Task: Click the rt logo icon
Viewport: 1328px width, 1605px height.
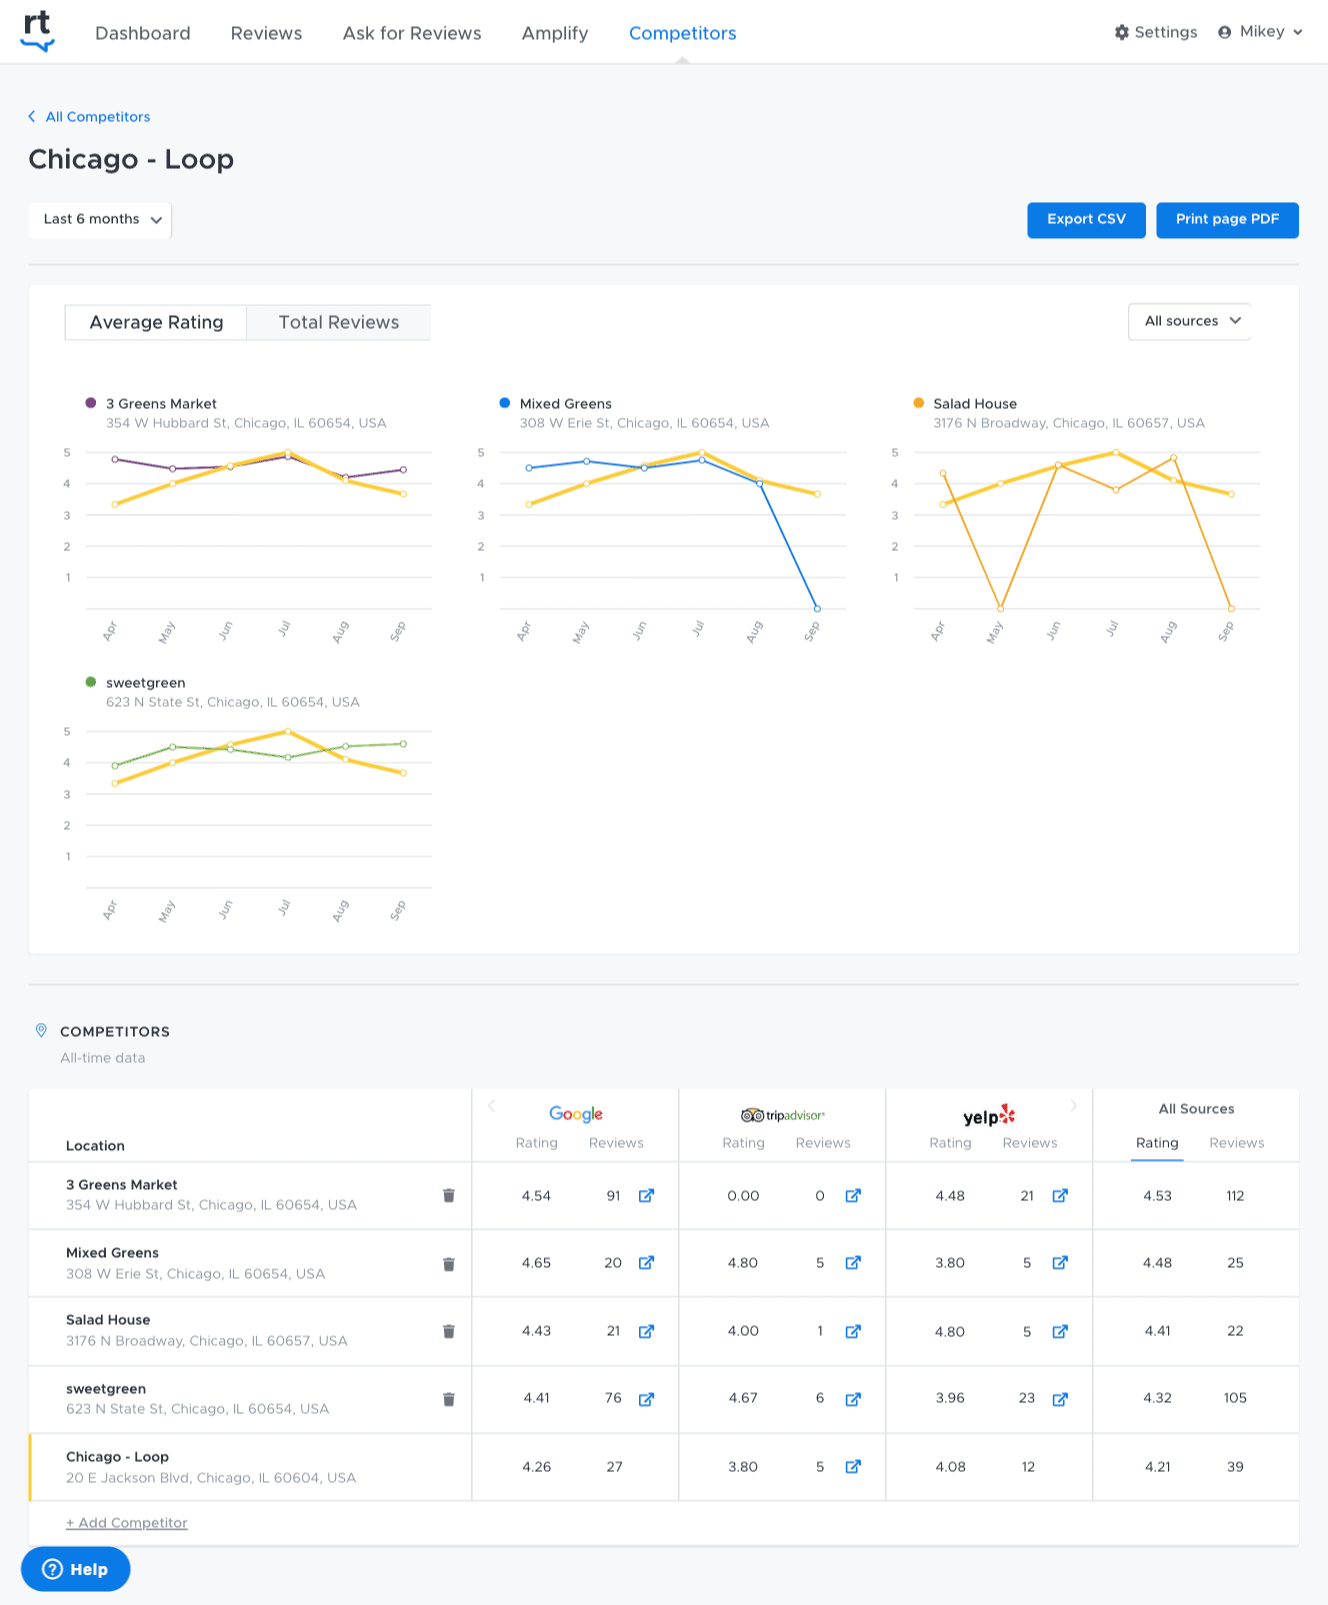Action: pyautogui.click(x=37, y=31)
